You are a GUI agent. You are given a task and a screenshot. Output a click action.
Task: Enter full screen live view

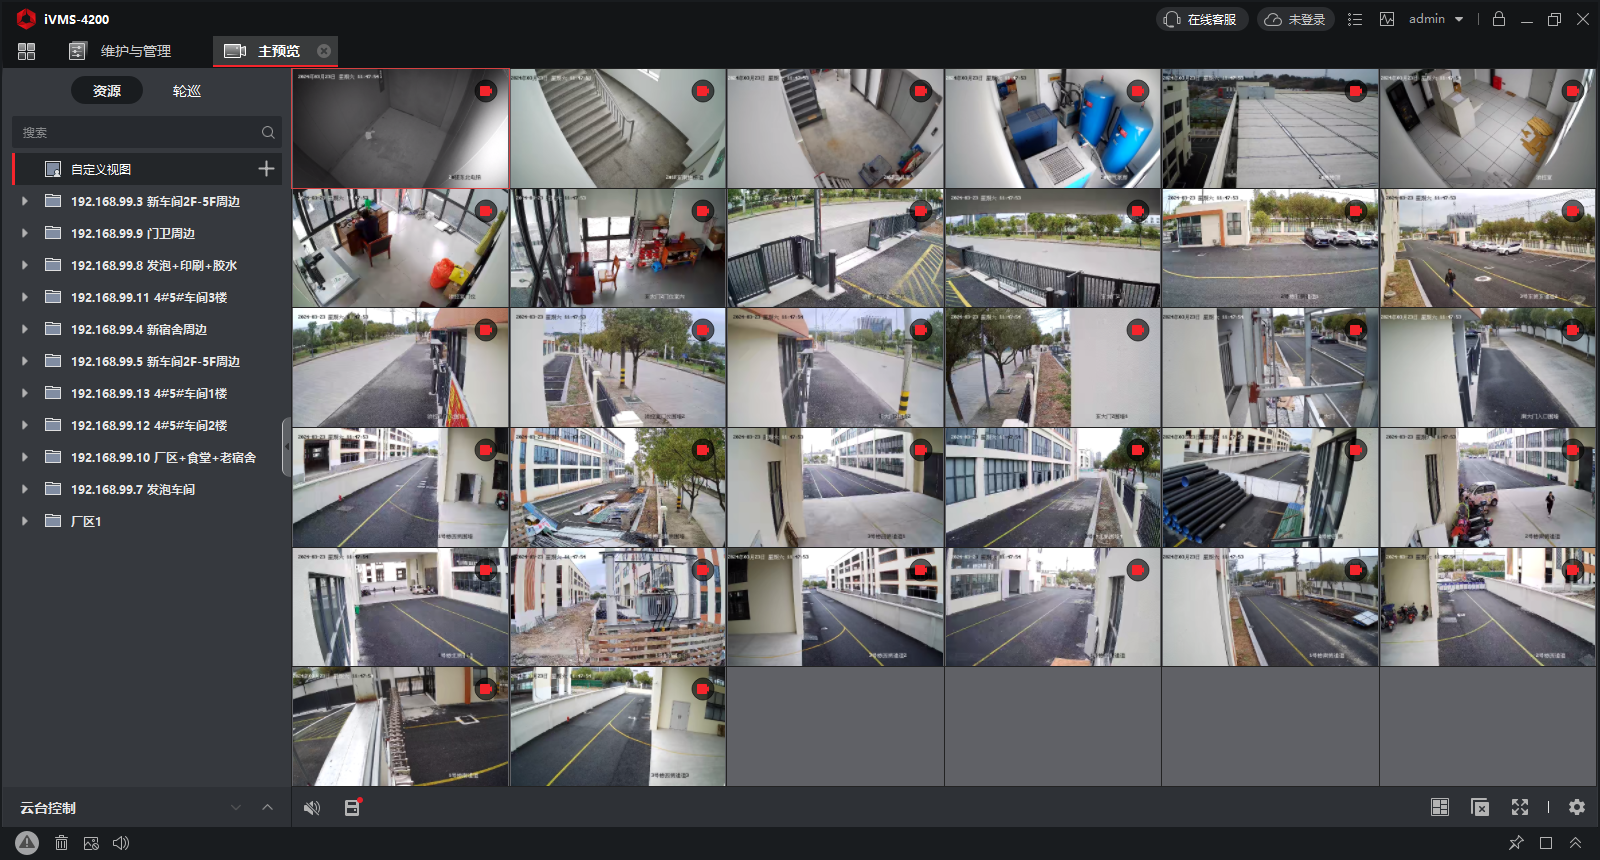click(1520, 807)
